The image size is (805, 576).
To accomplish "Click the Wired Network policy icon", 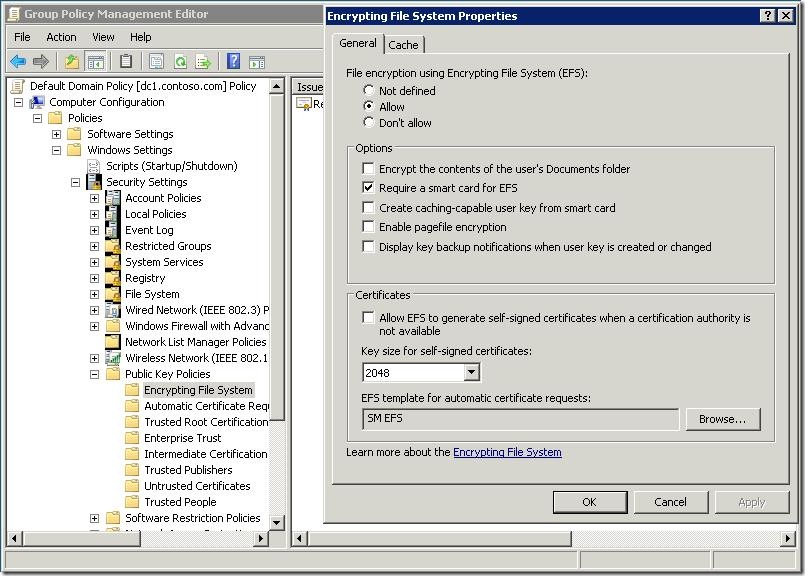I will click(113, 310).
